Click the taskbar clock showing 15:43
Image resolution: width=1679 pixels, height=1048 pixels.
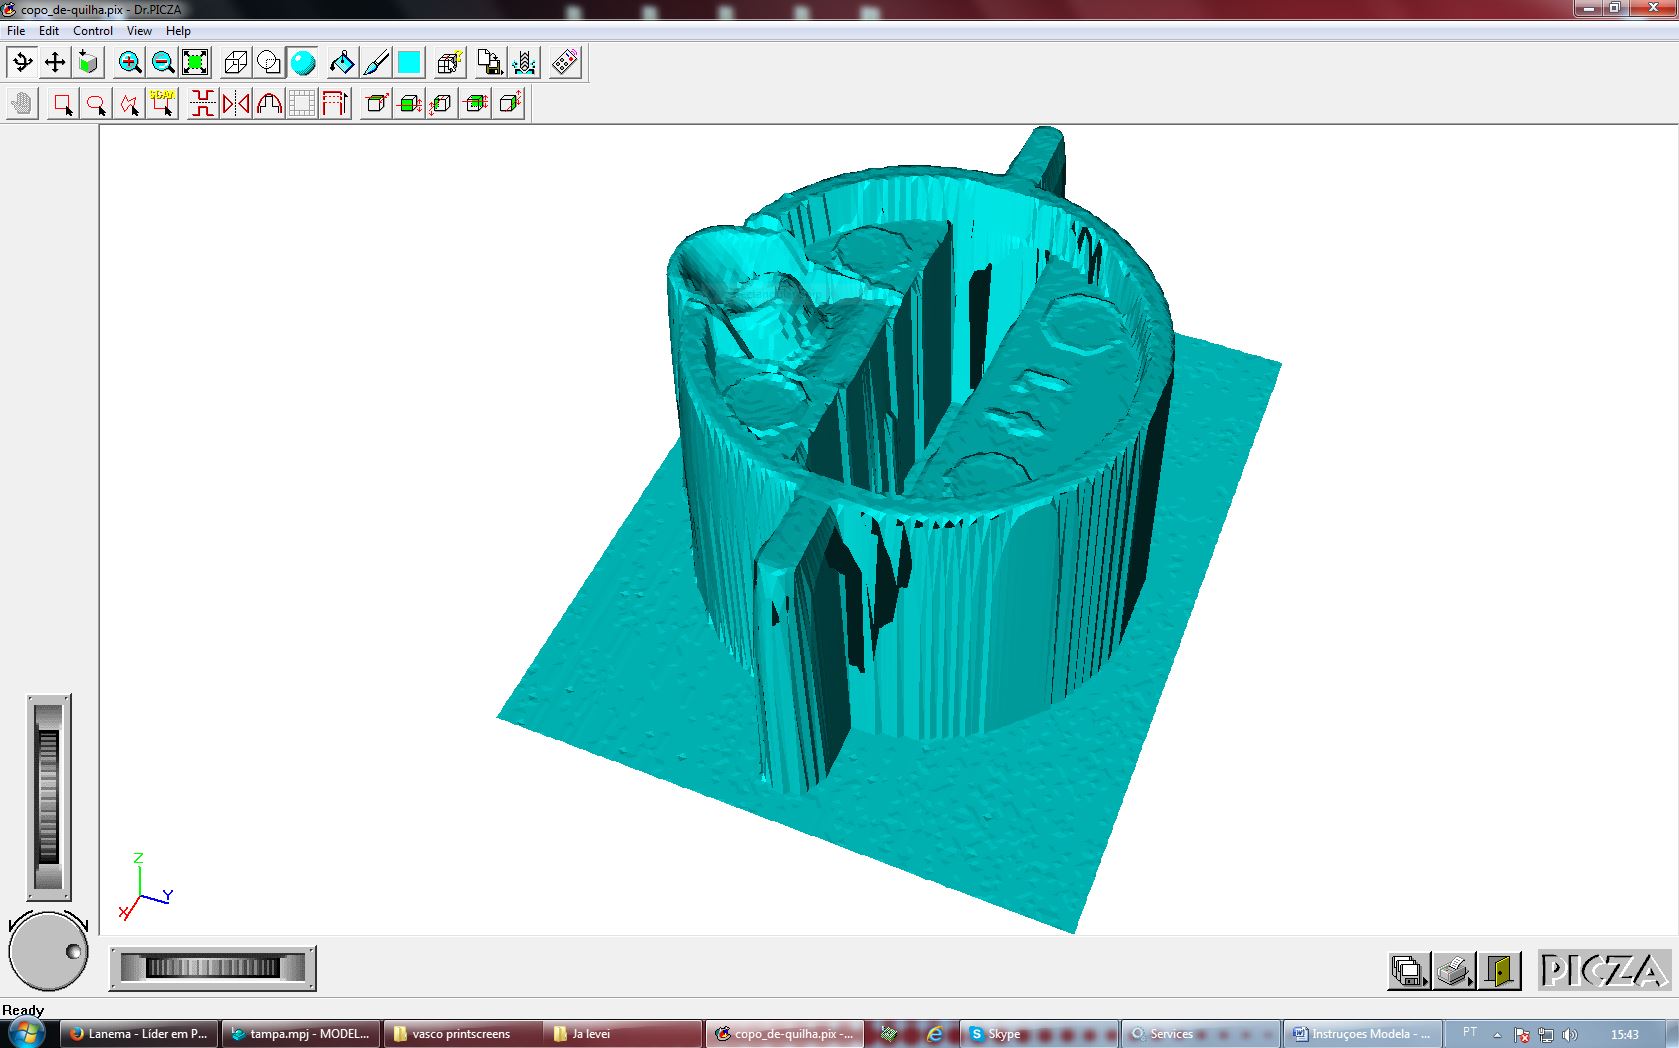(x=1624, y=1035)
